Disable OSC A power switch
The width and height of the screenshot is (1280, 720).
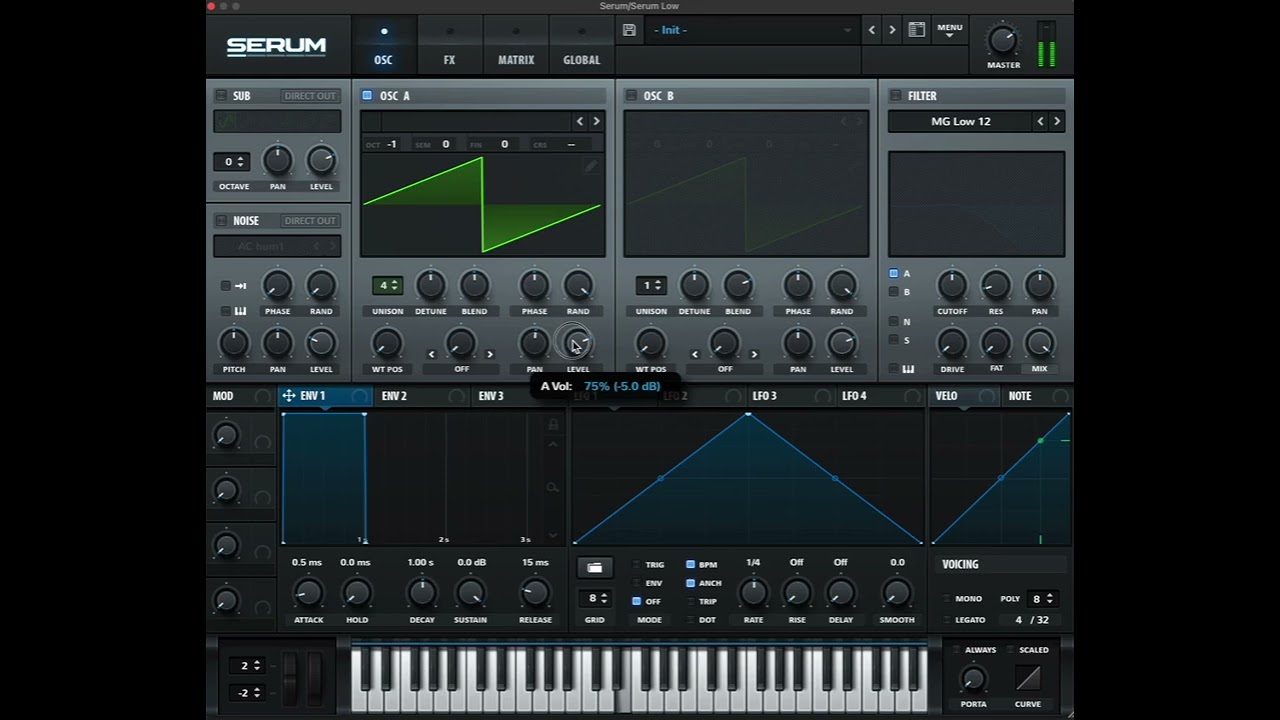coord(367,96)
